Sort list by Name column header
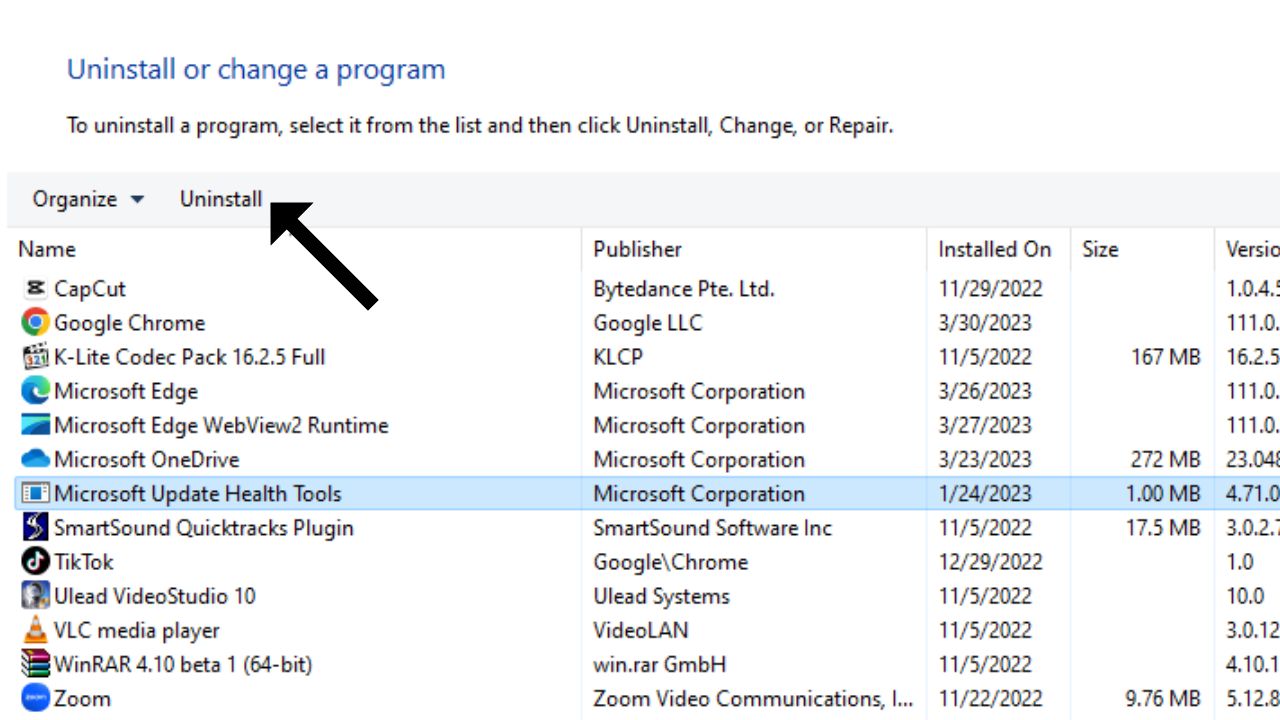This screenshot has width=1280, height=720. 47,249
